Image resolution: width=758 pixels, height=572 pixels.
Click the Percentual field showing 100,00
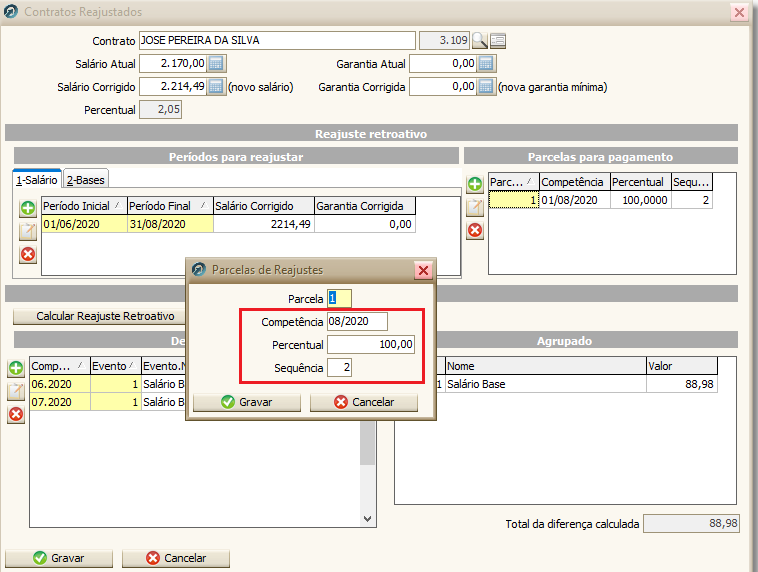click(x=371, y=344)
